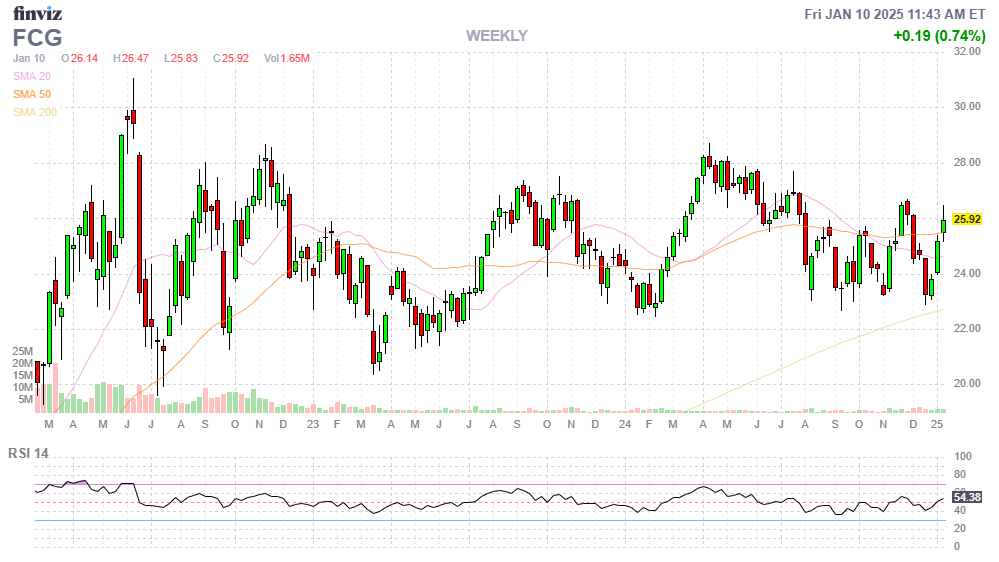Toggle the SMA 200 legend label

coord(35,112)
